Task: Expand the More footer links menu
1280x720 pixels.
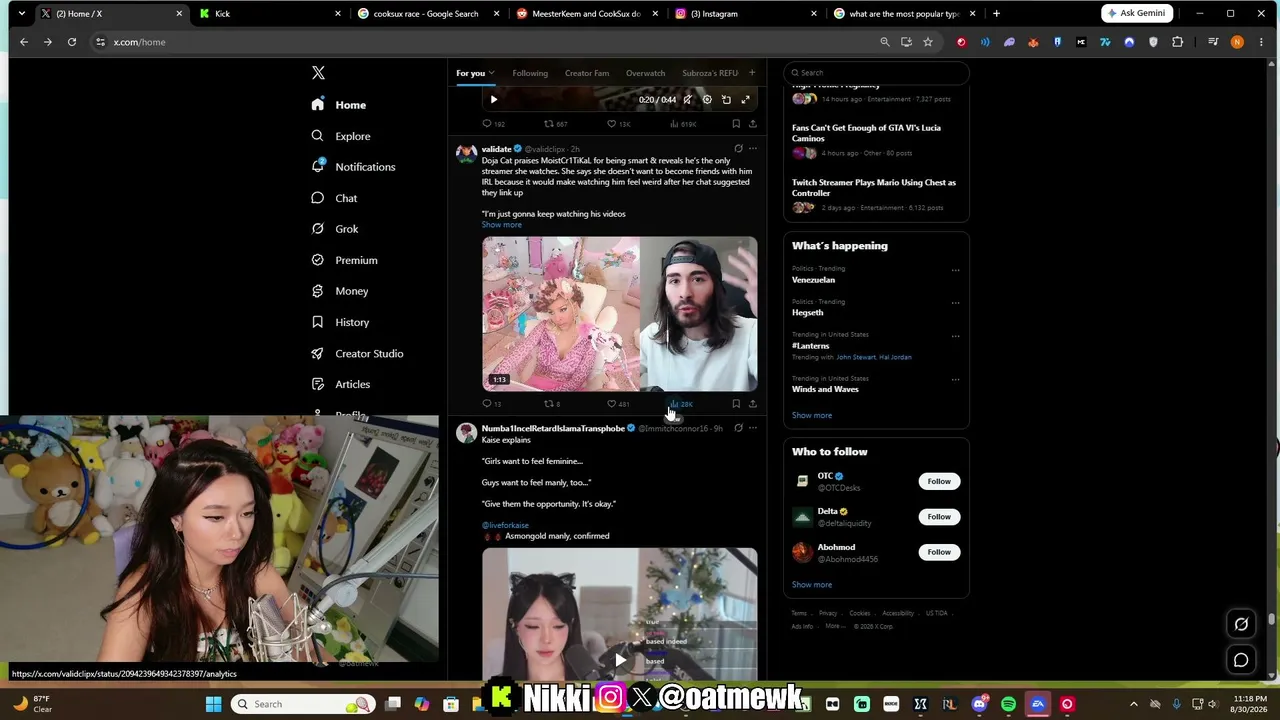Action: (833, 626)
